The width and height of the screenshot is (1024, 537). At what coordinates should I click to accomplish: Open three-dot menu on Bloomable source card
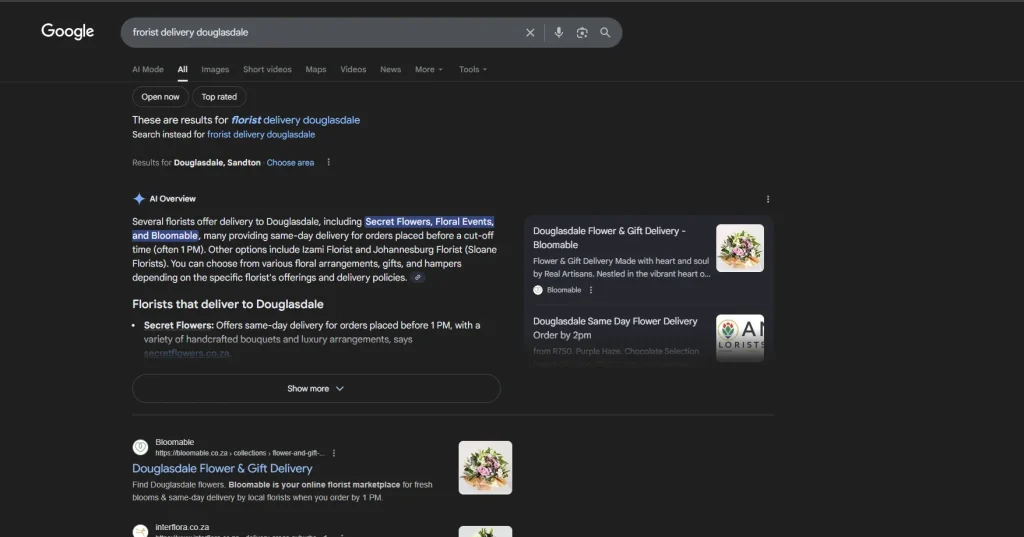click(591, 290)
